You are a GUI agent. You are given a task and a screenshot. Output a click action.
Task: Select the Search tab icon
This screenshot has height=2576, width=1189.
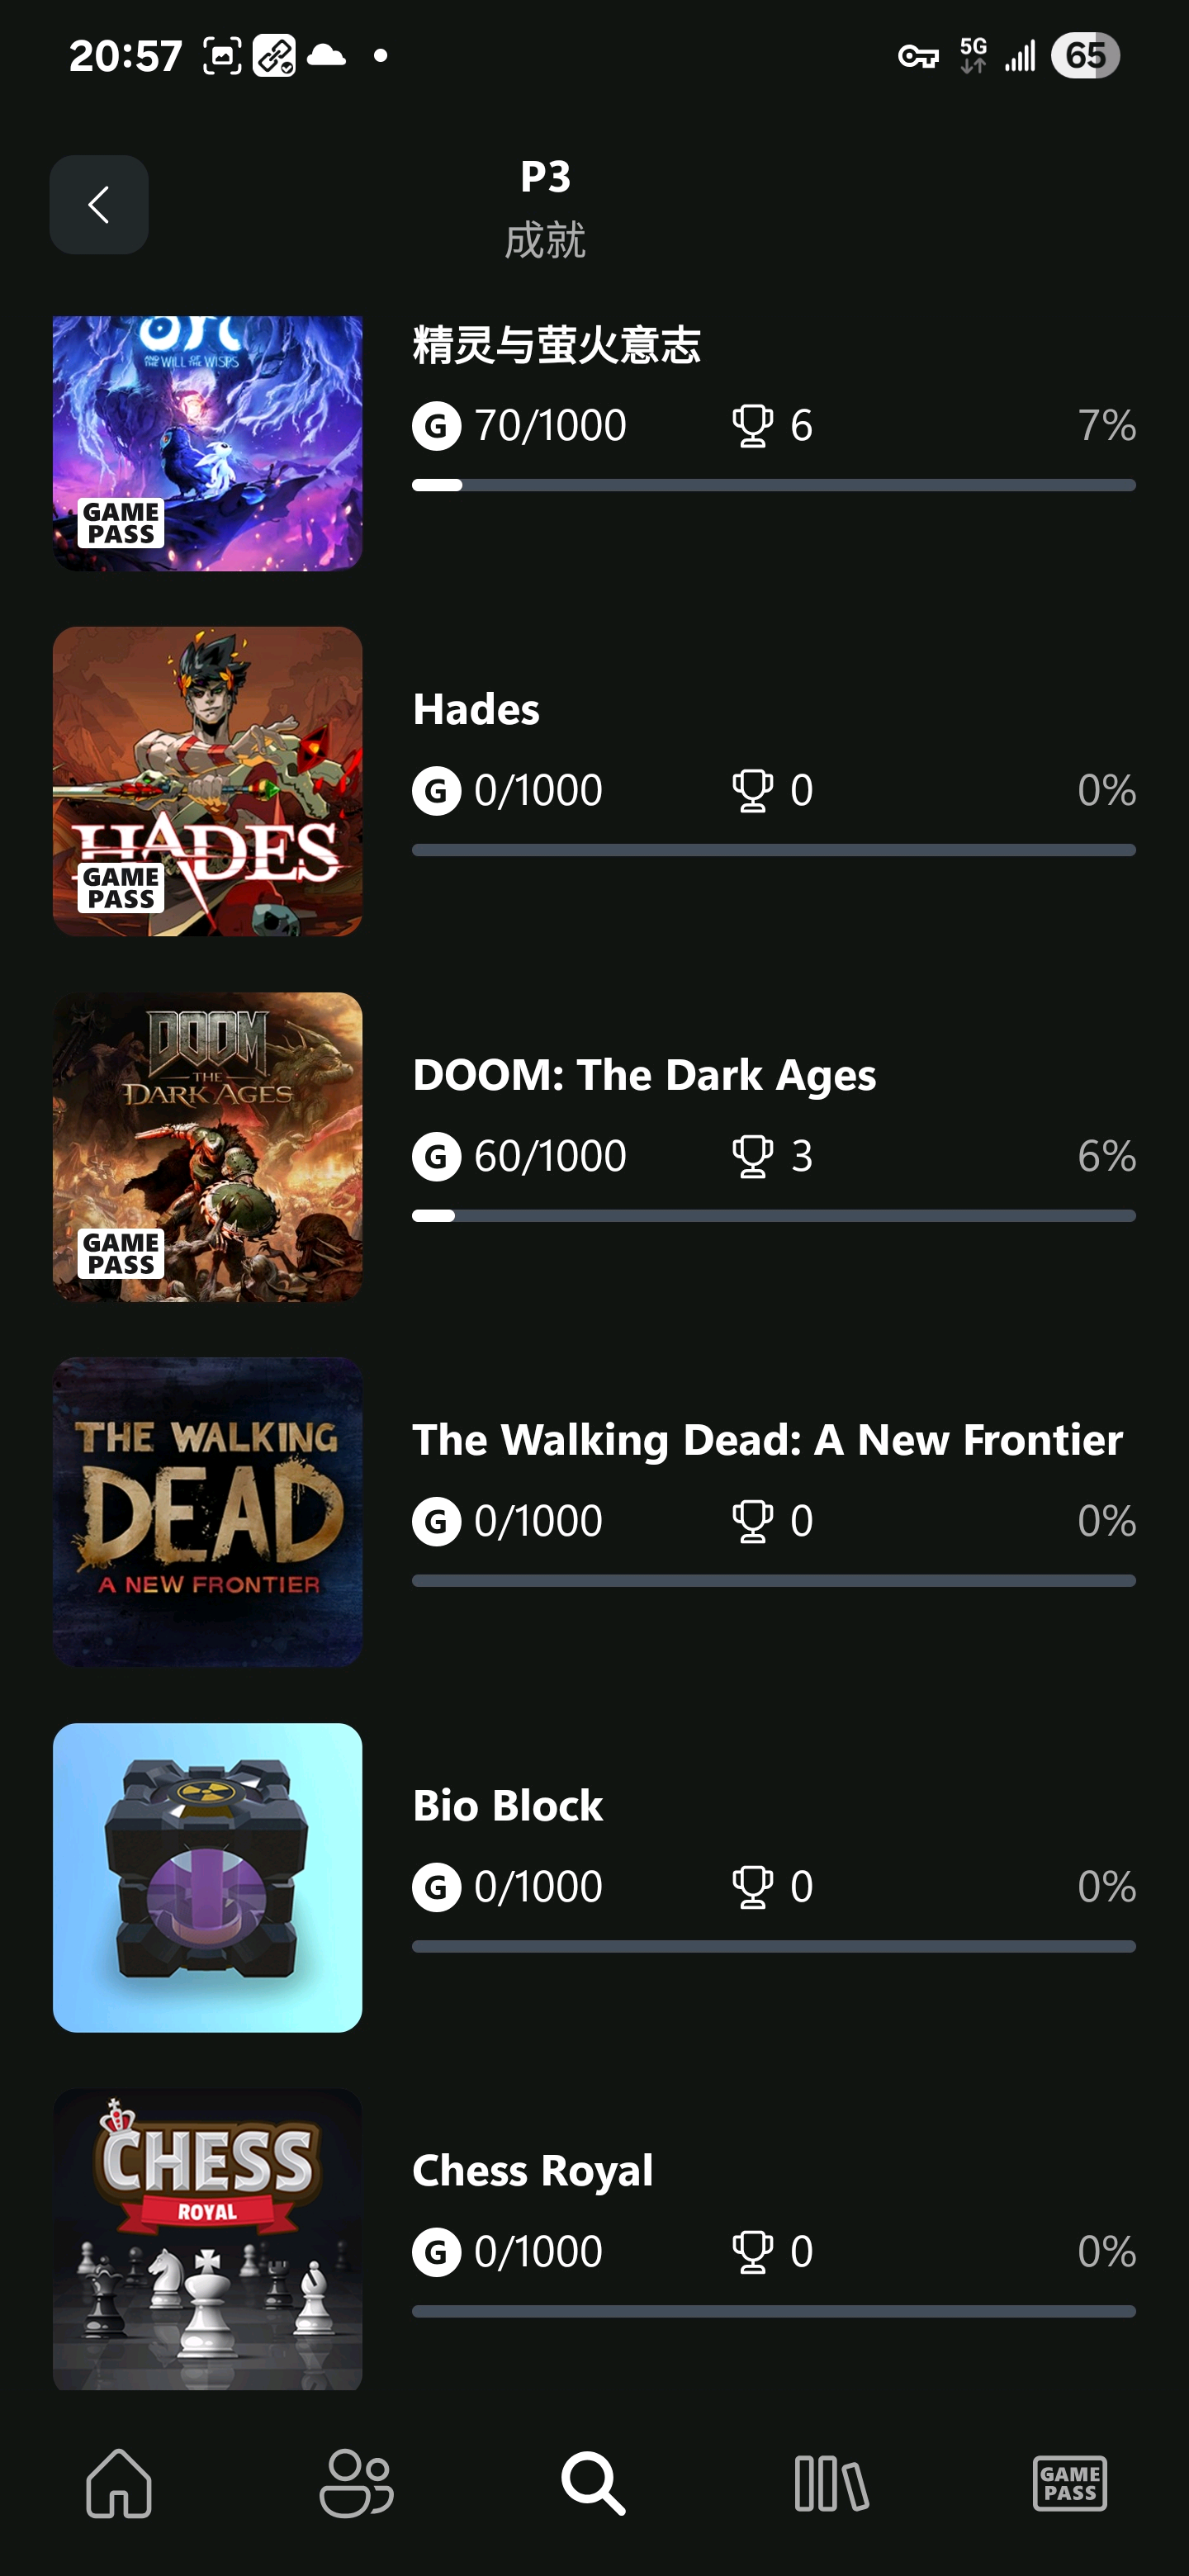click(x=594, y=2482)
